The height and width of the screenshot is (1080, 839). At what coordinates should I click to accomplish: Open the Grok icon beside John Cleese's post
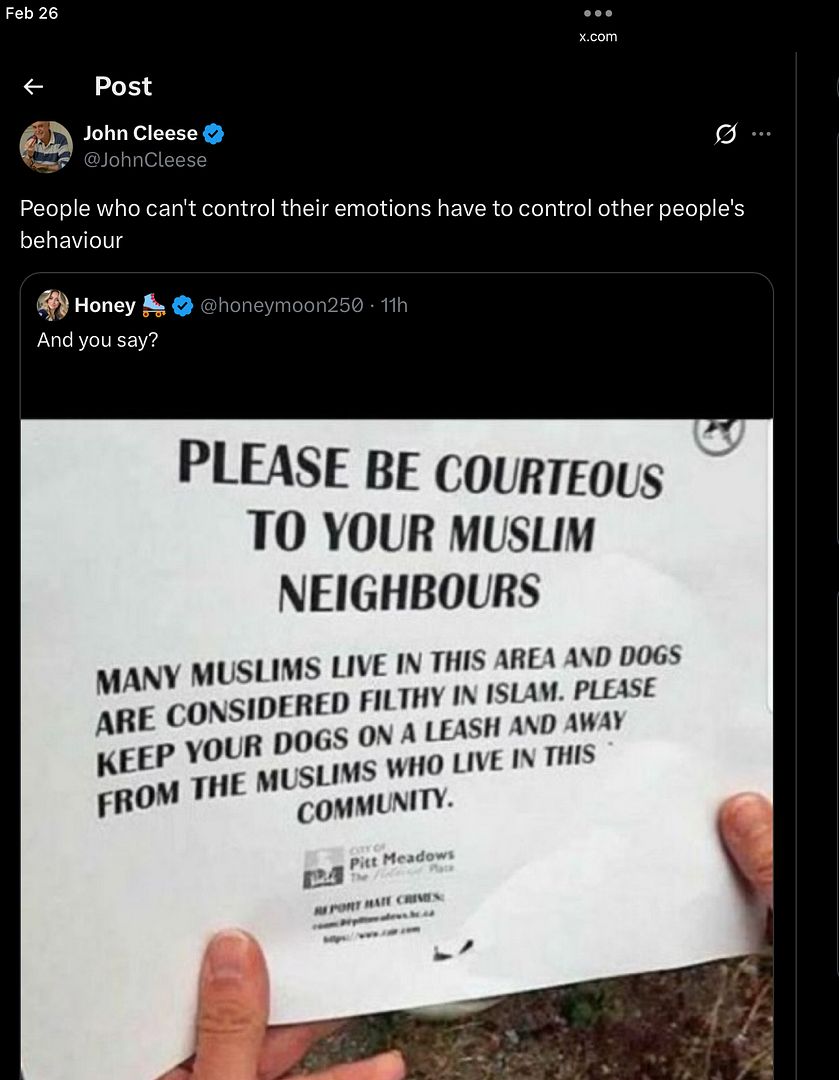pyautogui.click(x=726, y=134)
